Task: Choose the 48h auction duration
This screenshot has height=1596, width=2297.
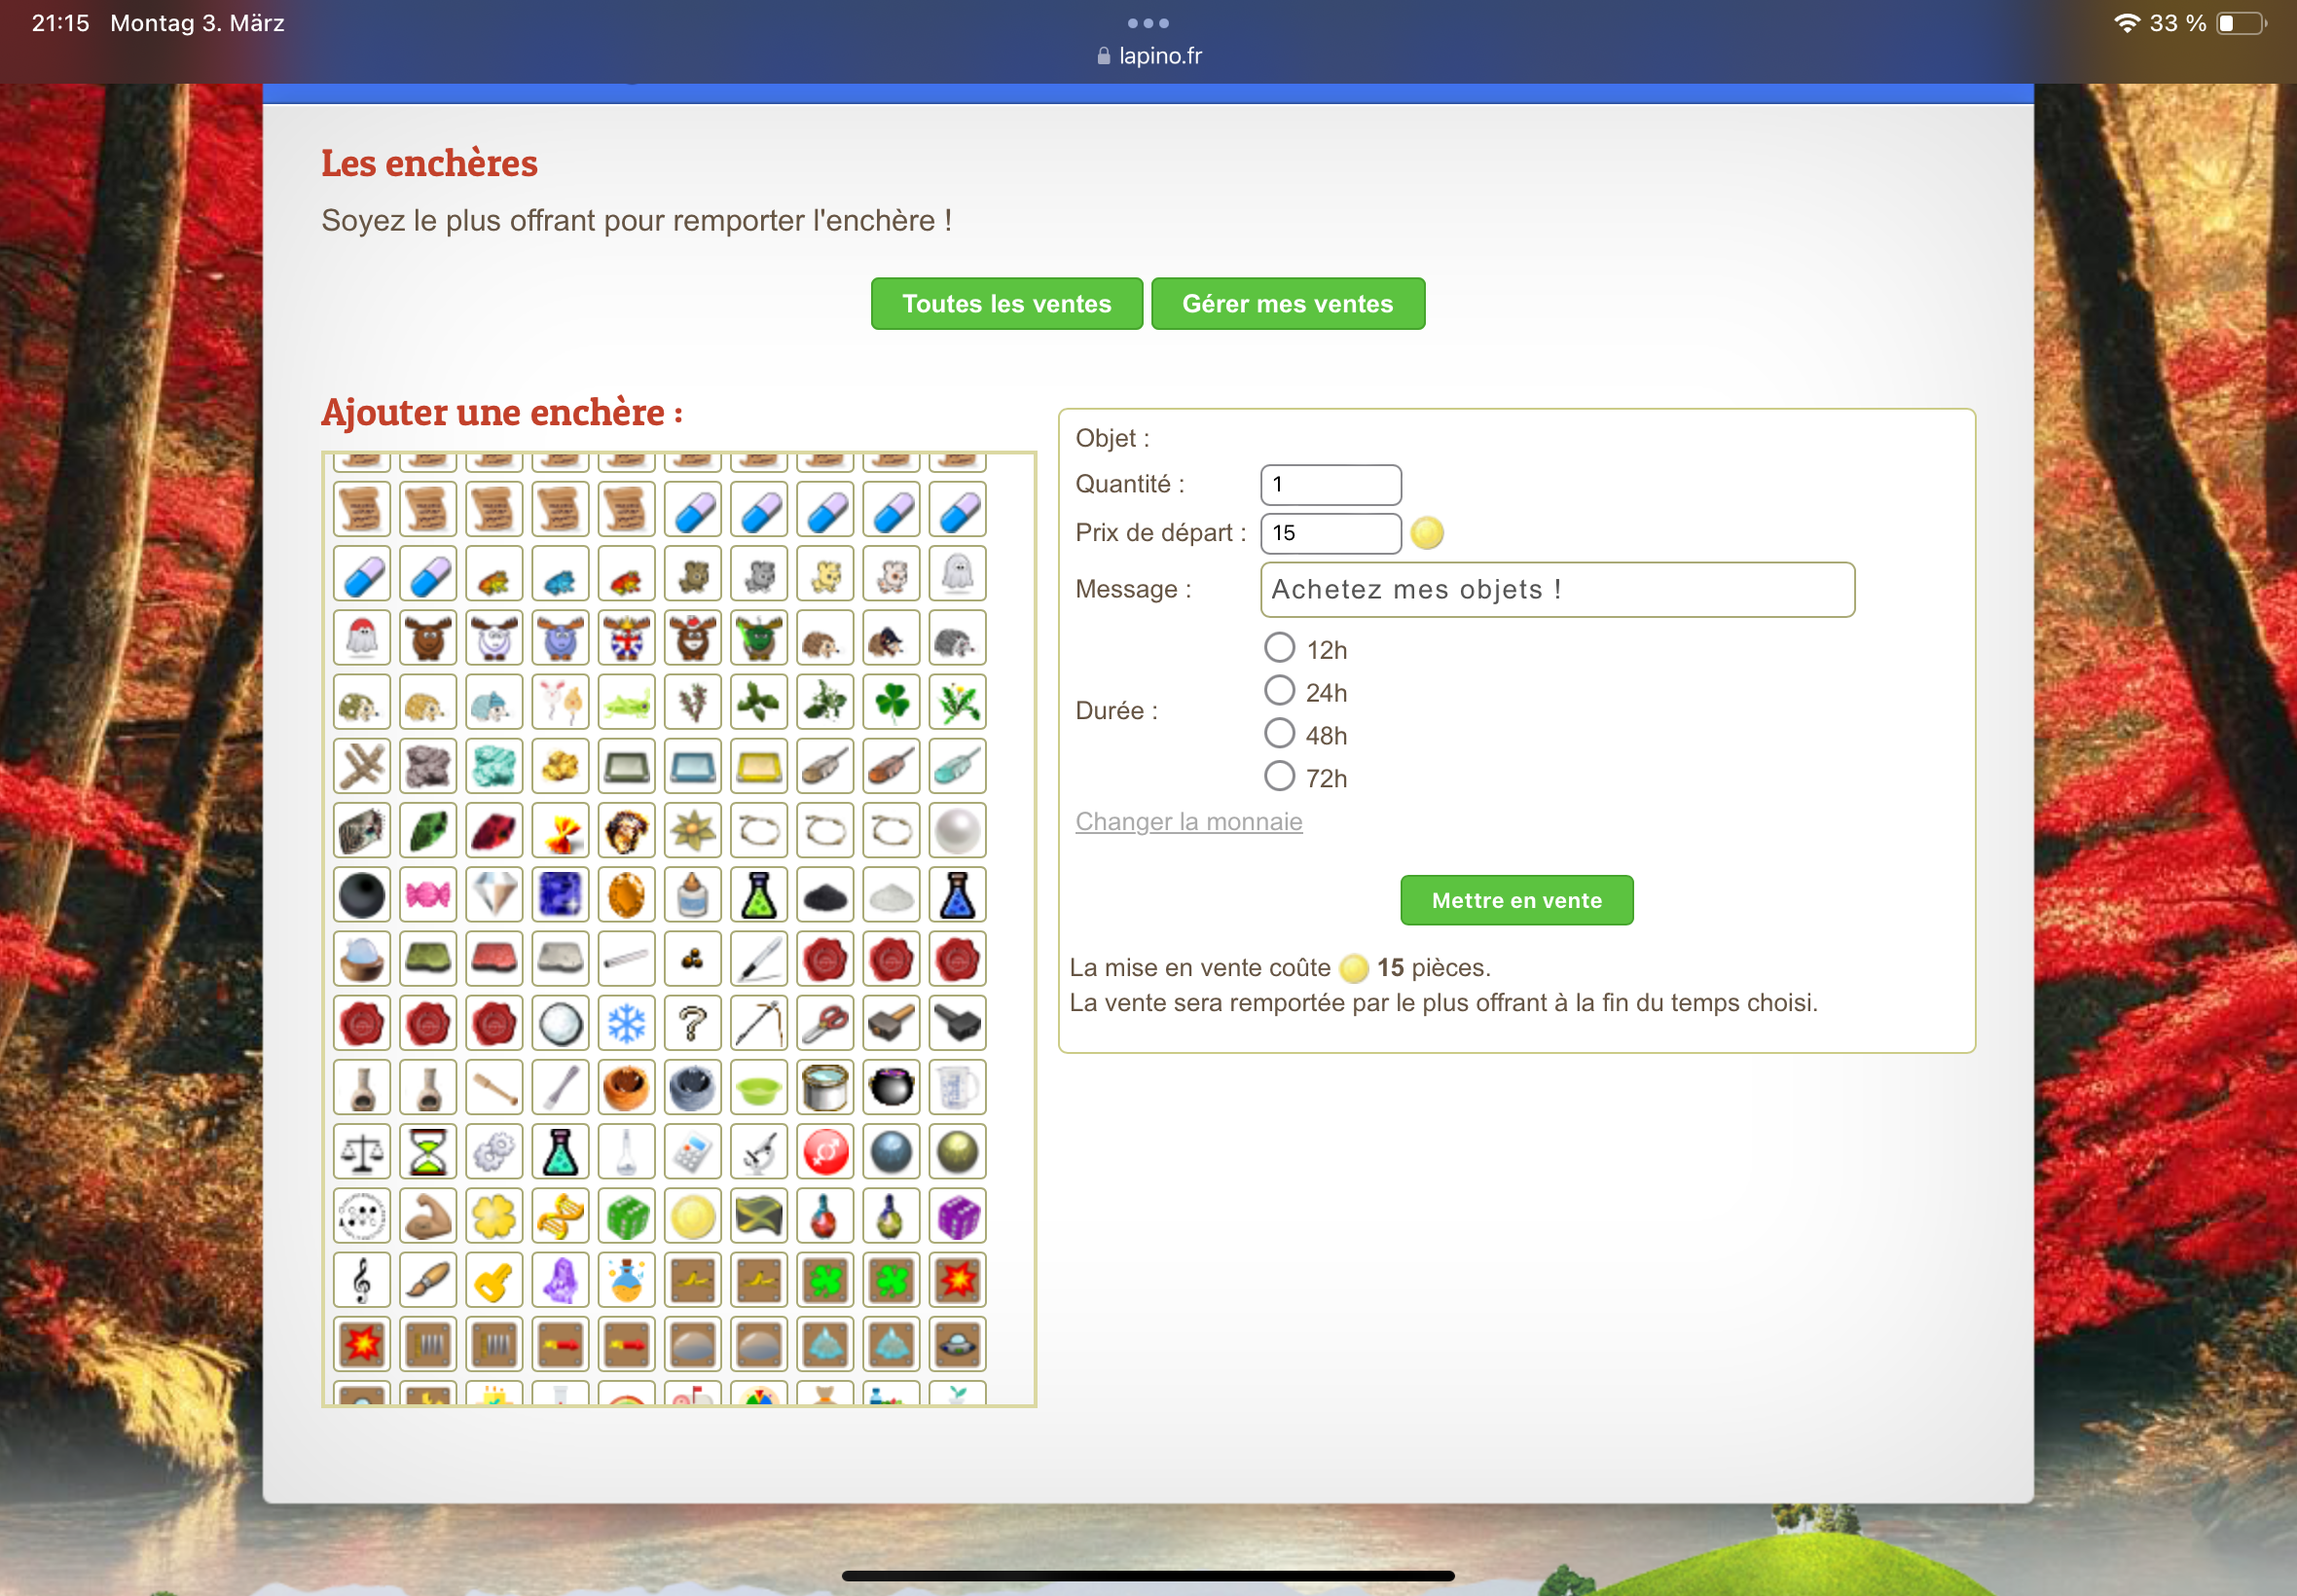Action: [x=1279, y=734]
